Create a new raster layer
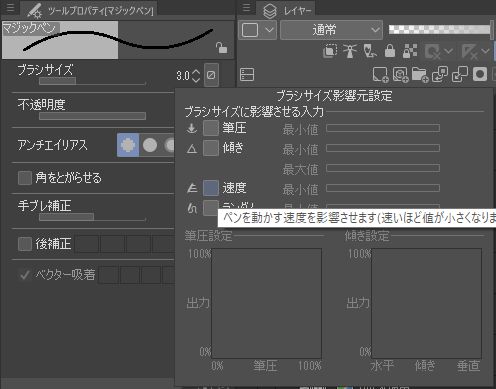This screenshot has height=389, width=496. 380,75
